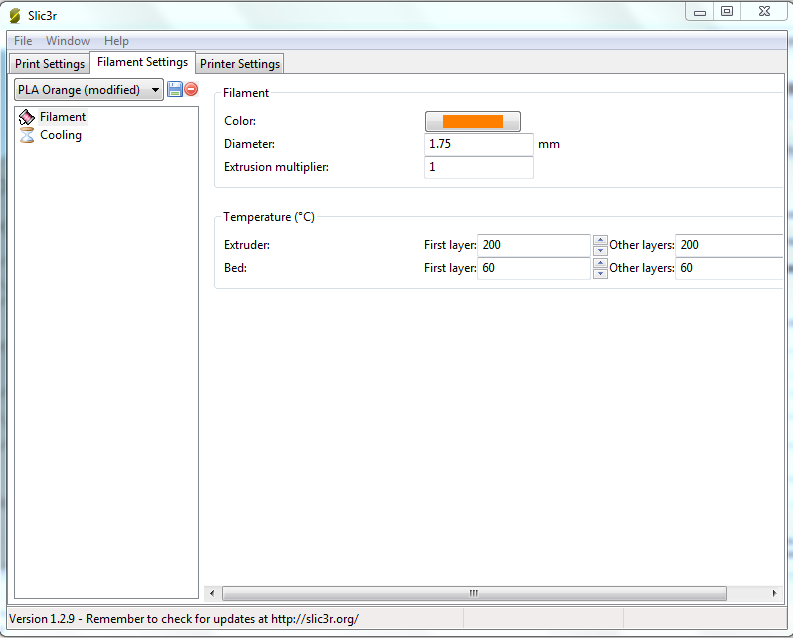Click the Slic3r app icon in title bar
Image resolution: width=793 pixels, height=638 pixels.
pos(15,16)
